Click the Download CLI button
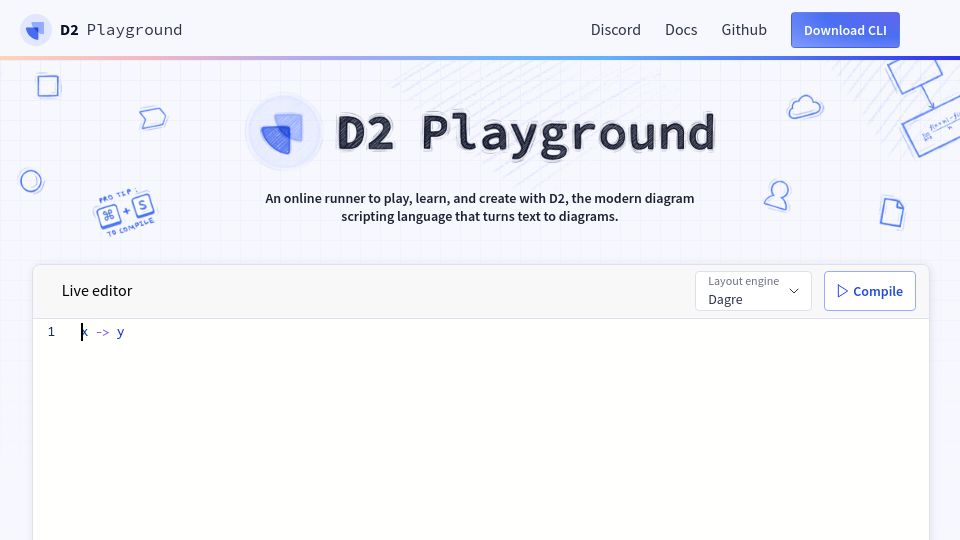 tap(845, 30)
